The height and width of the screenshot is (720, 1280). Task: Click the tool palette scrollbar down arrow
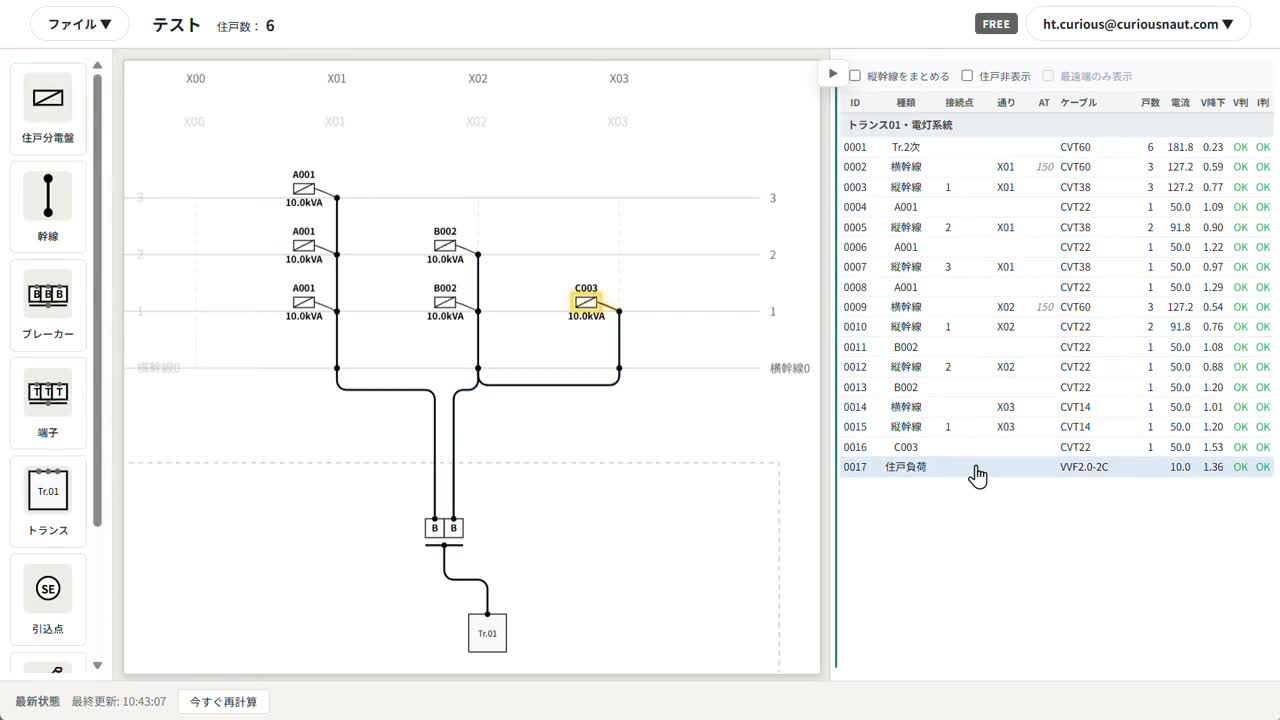click(x=97, y=665)
